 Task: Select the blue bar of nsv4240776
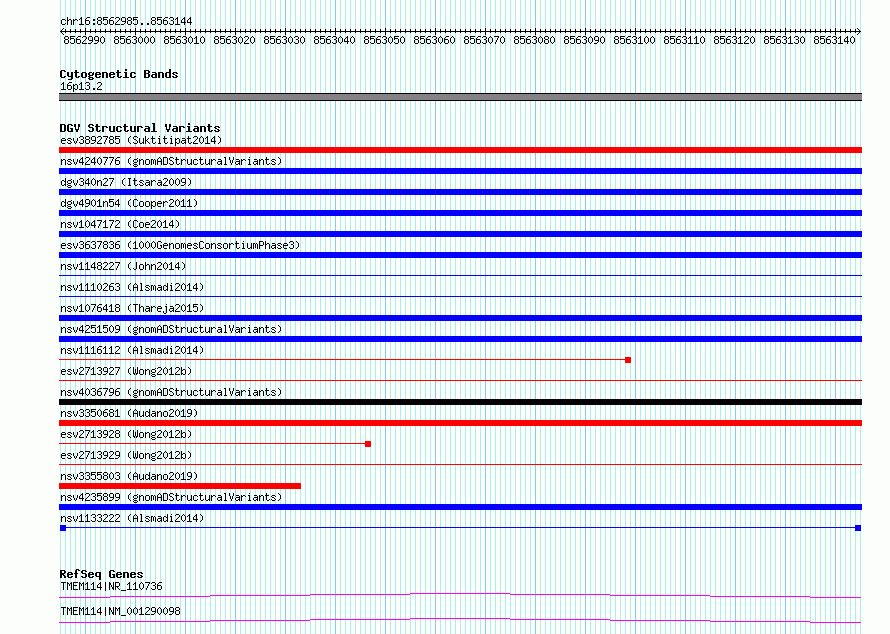460,171
